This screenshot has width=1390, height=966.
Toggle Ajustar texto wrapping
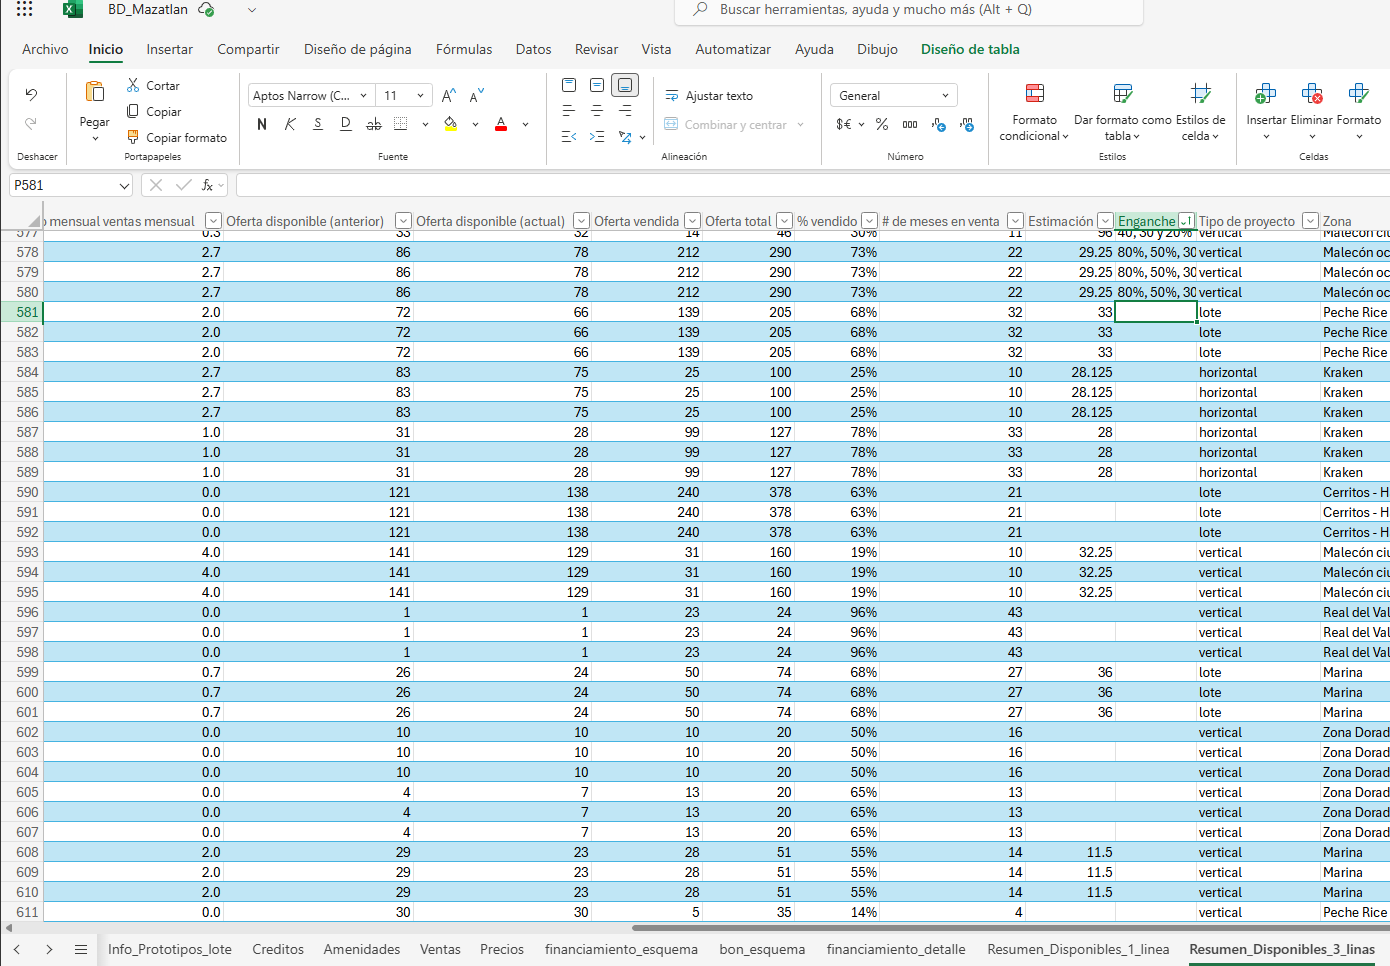pos(709,96)
